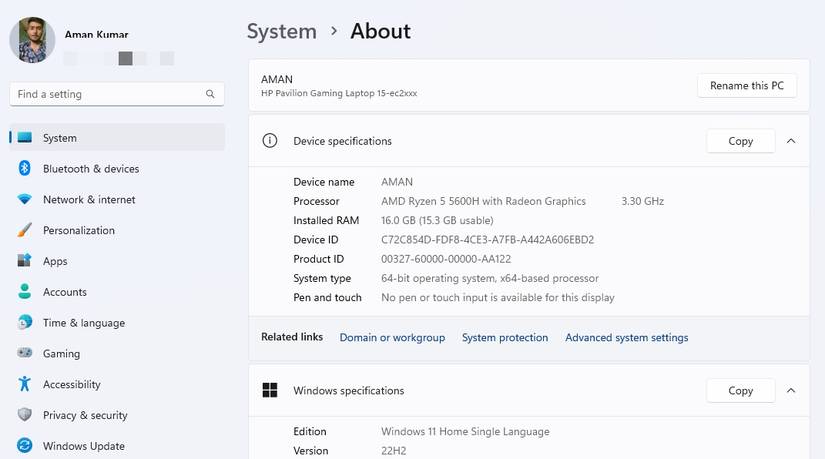Open Advanced system settings link
This screenshot has height=459, width=825.
point(626,338)
